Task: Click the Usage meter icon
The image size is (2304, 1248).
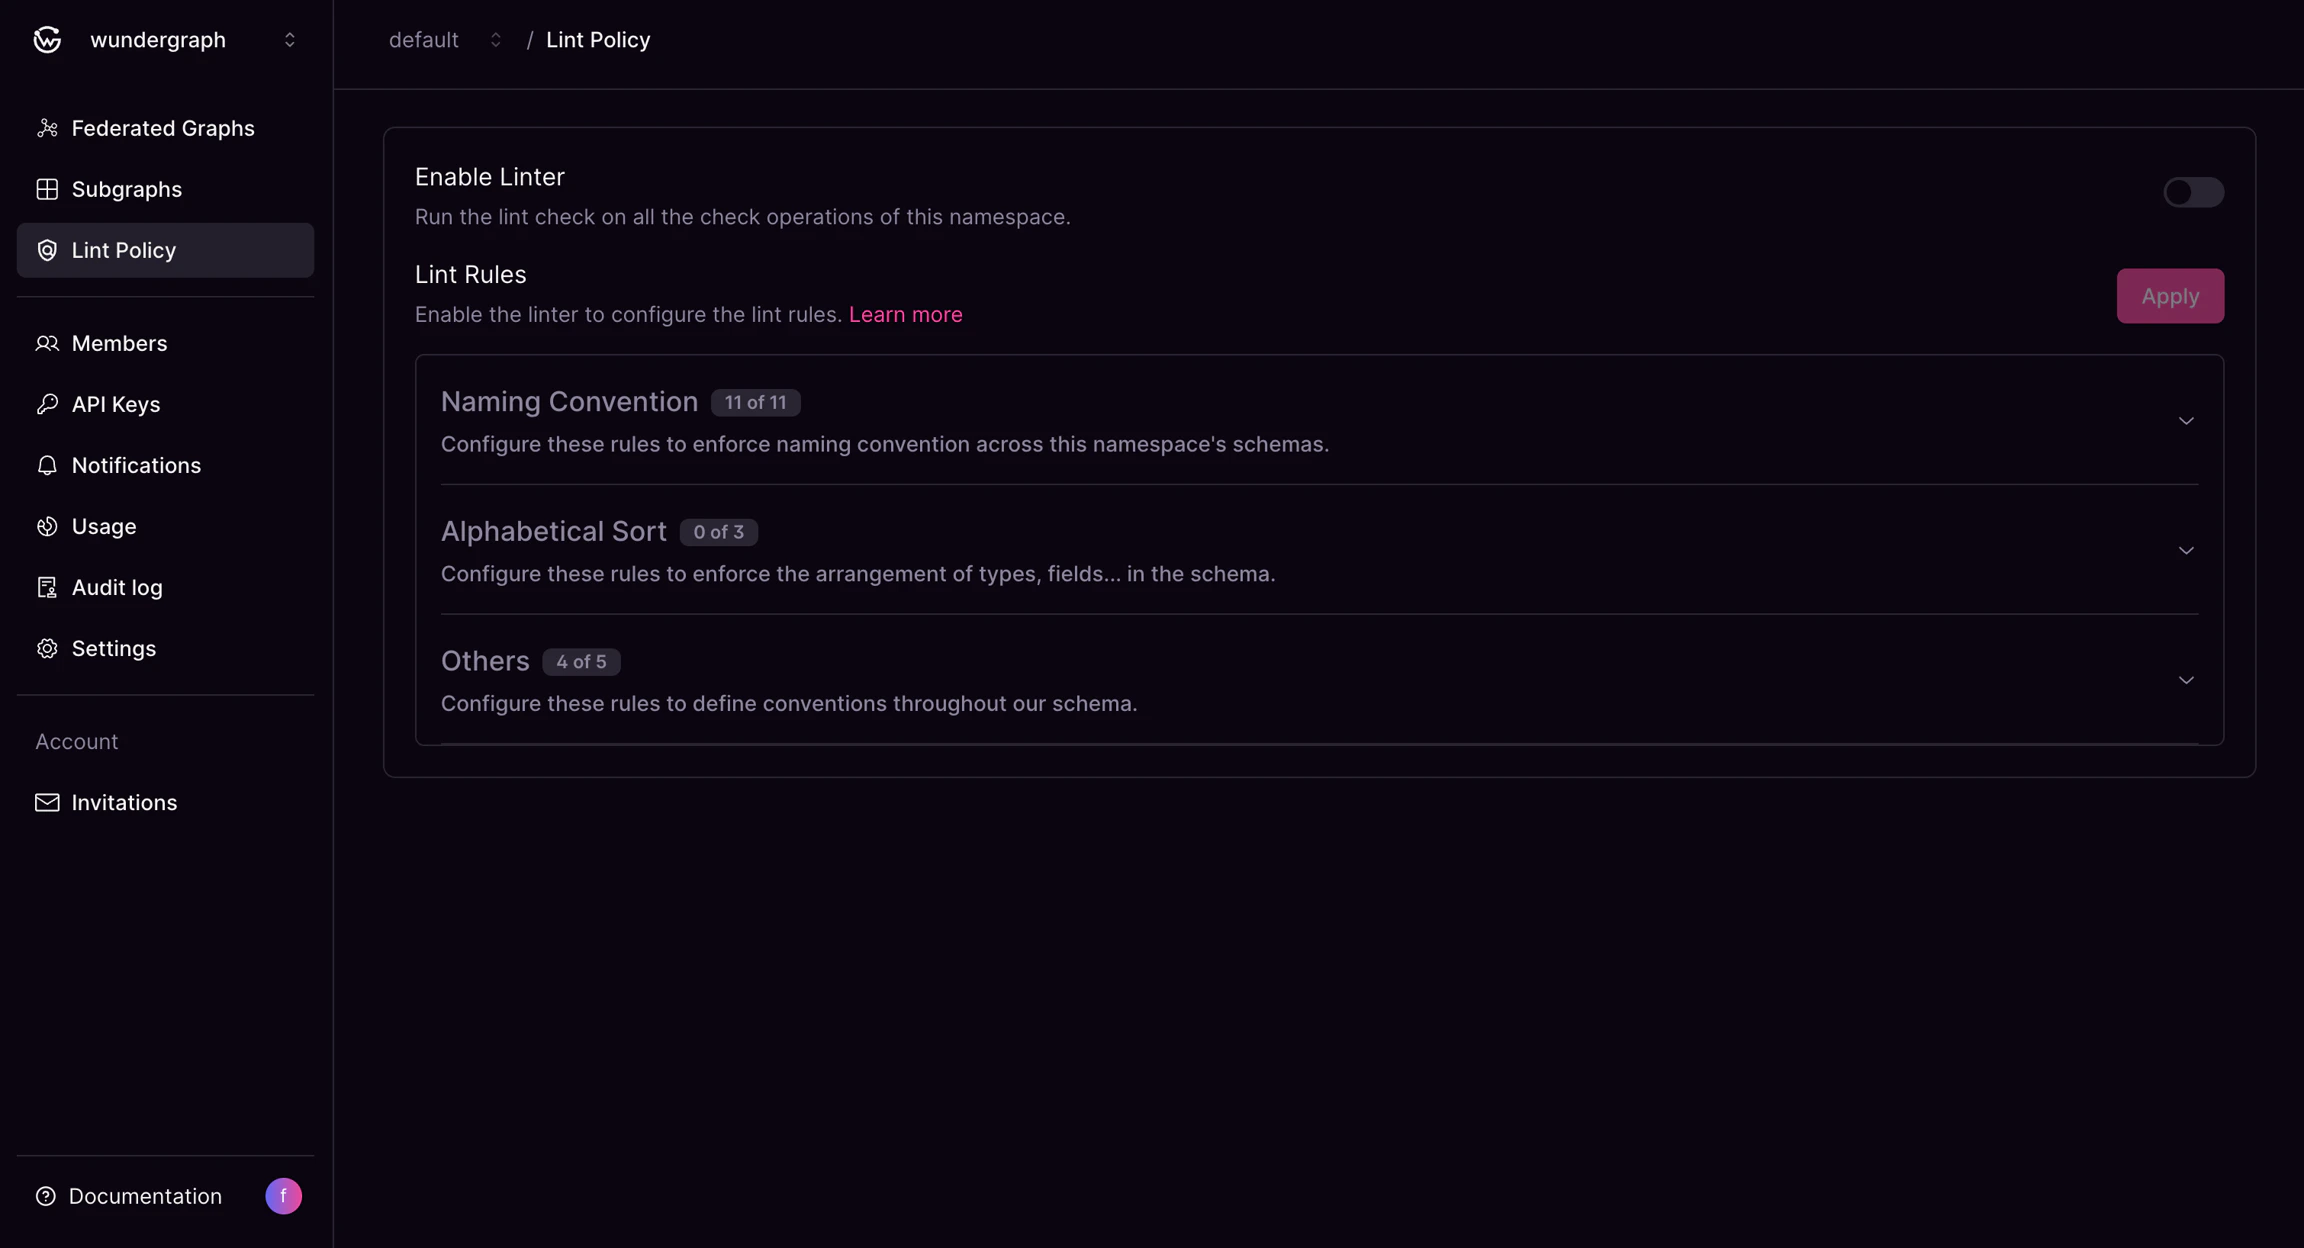Action: click(48, 526)
